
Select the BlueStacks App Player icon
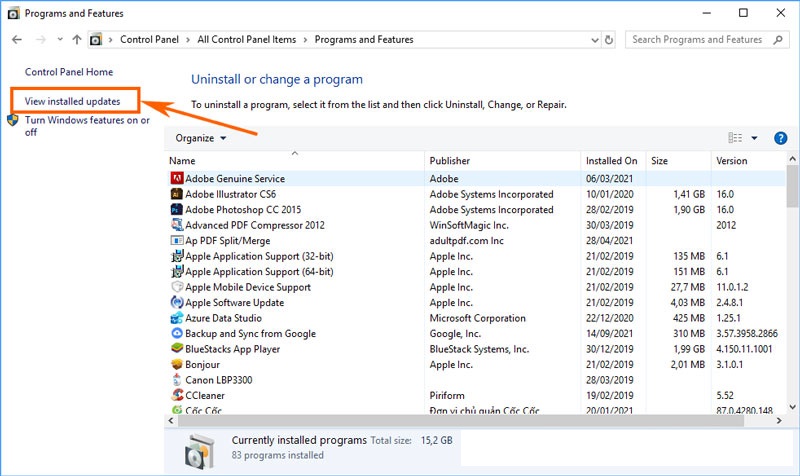pos(177,349)
